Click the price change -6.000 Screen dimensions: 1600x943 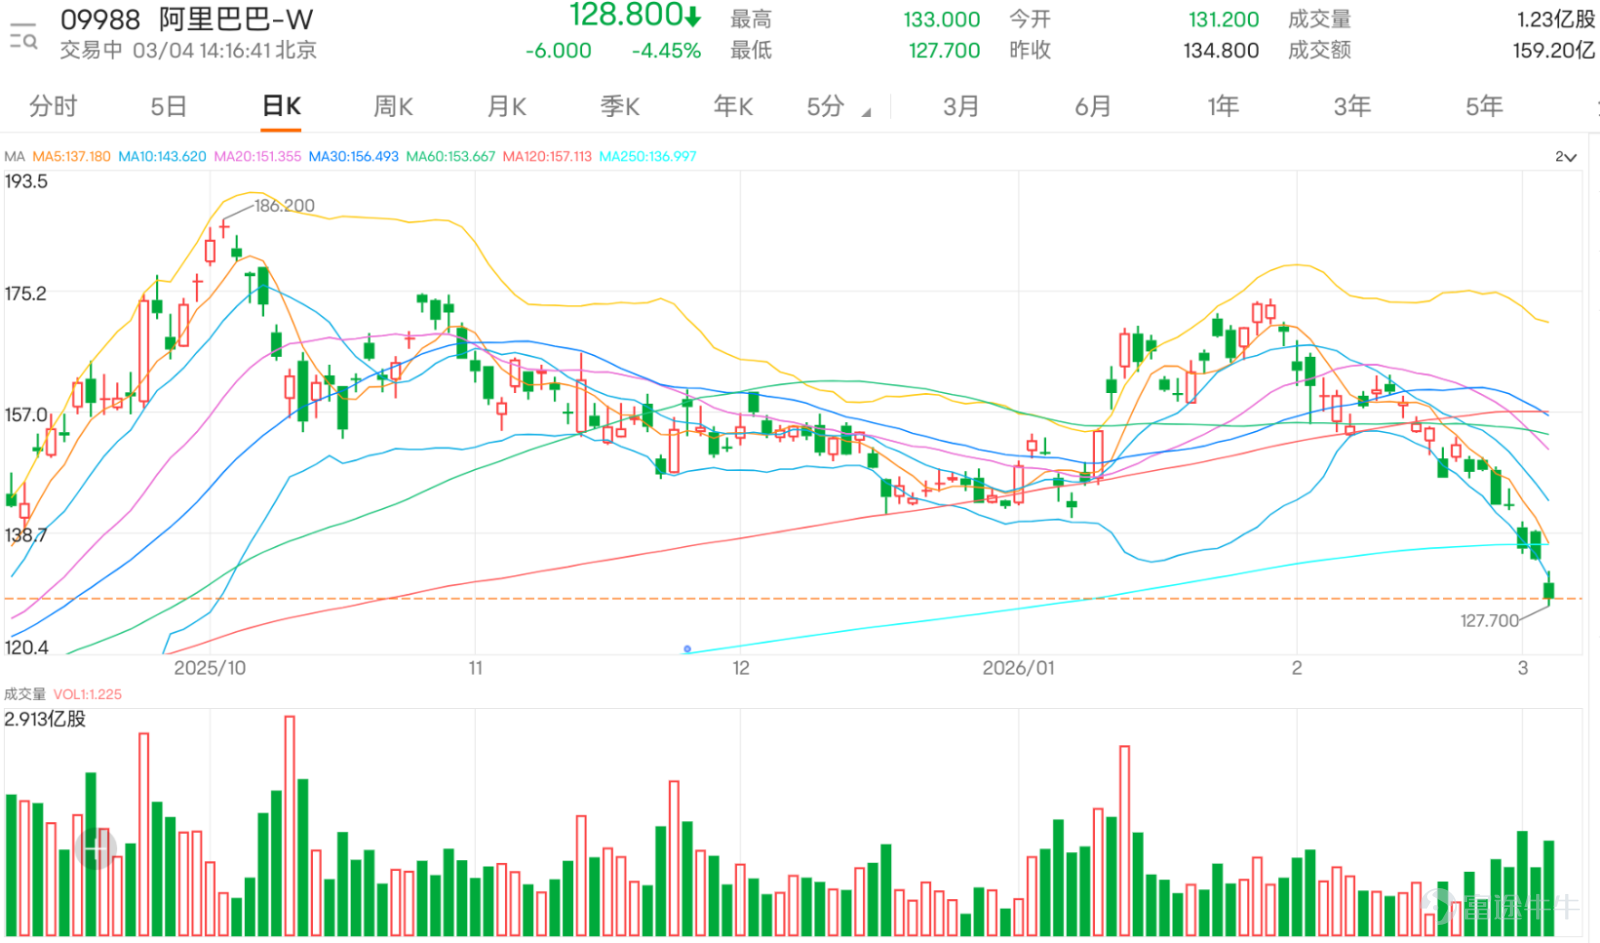(x=559, y=51)
